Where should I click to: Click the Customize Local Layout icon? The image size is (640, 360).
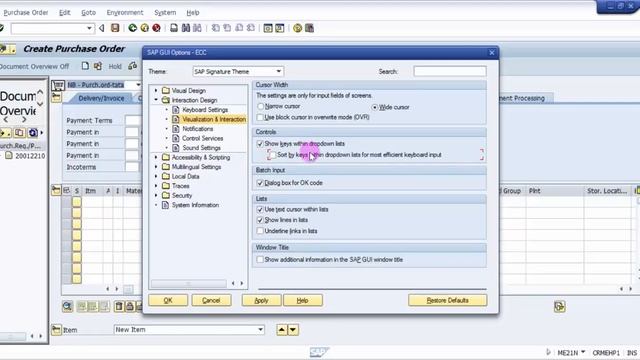pyautogui.click(x=309, y=28)
